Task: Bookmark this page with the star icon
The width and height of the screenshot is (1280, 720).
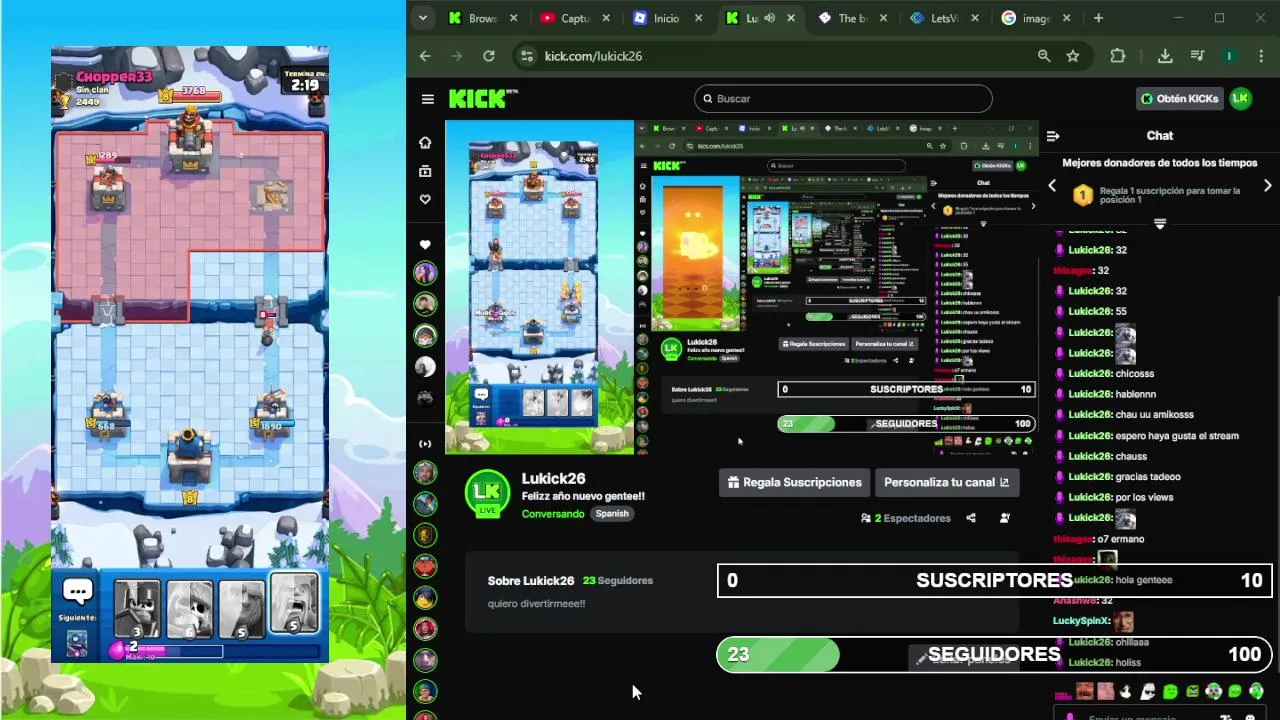Action: (x=1073, y=56)
